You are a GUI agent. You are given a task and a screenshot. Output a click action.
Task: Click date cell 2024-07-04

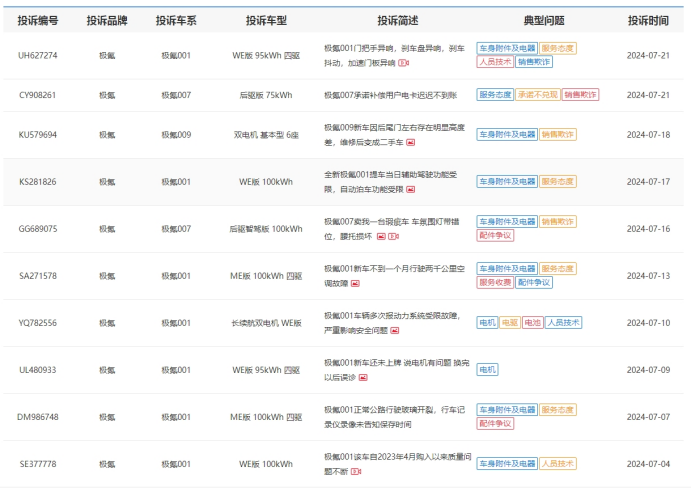648,464
